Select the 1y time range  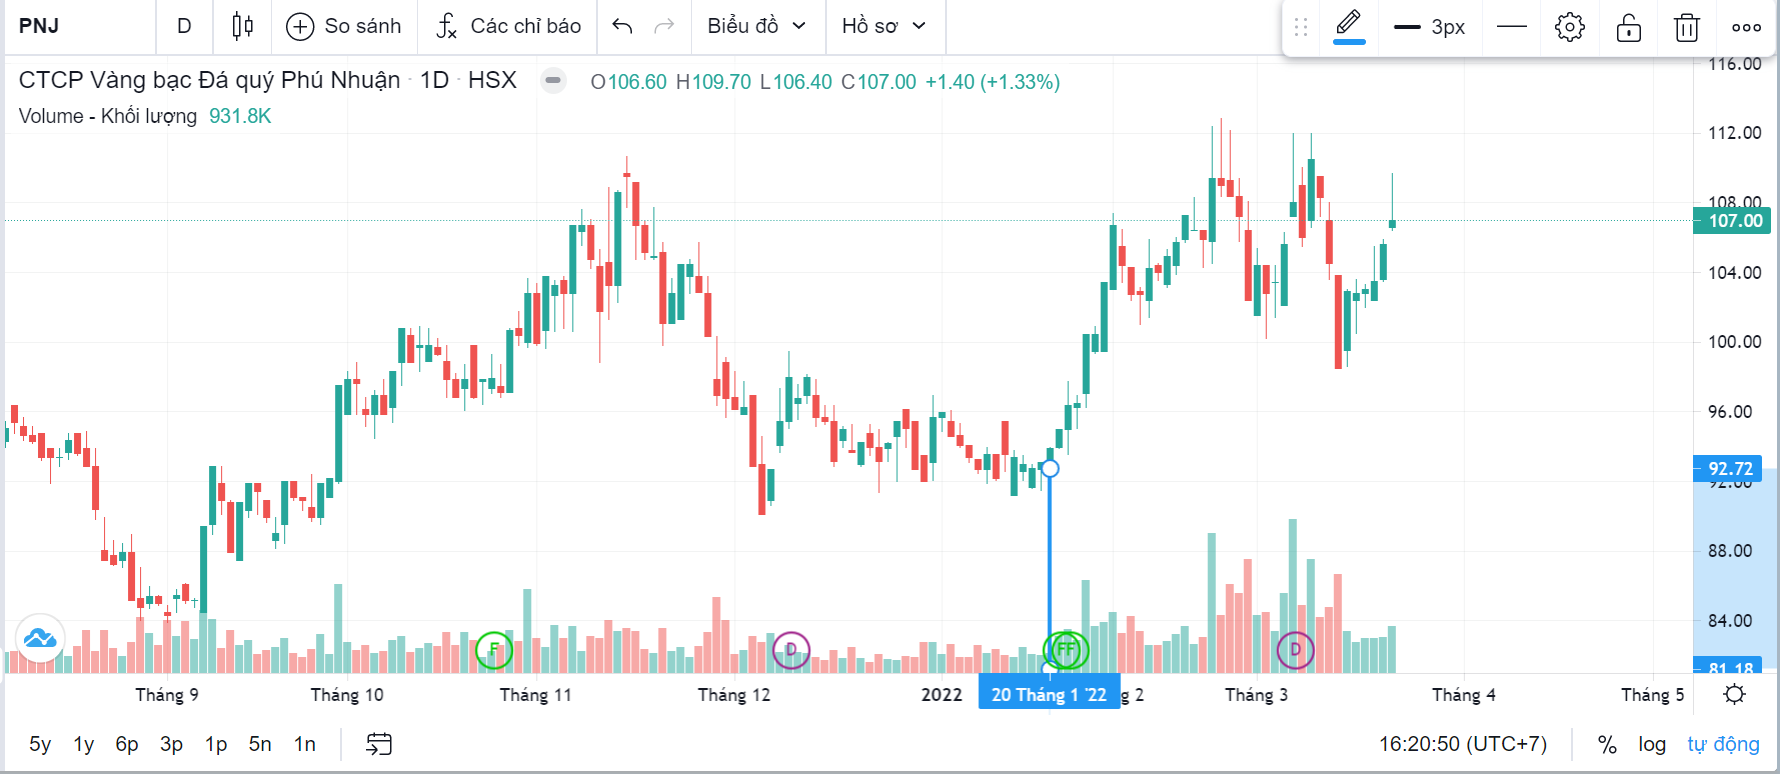84,744
